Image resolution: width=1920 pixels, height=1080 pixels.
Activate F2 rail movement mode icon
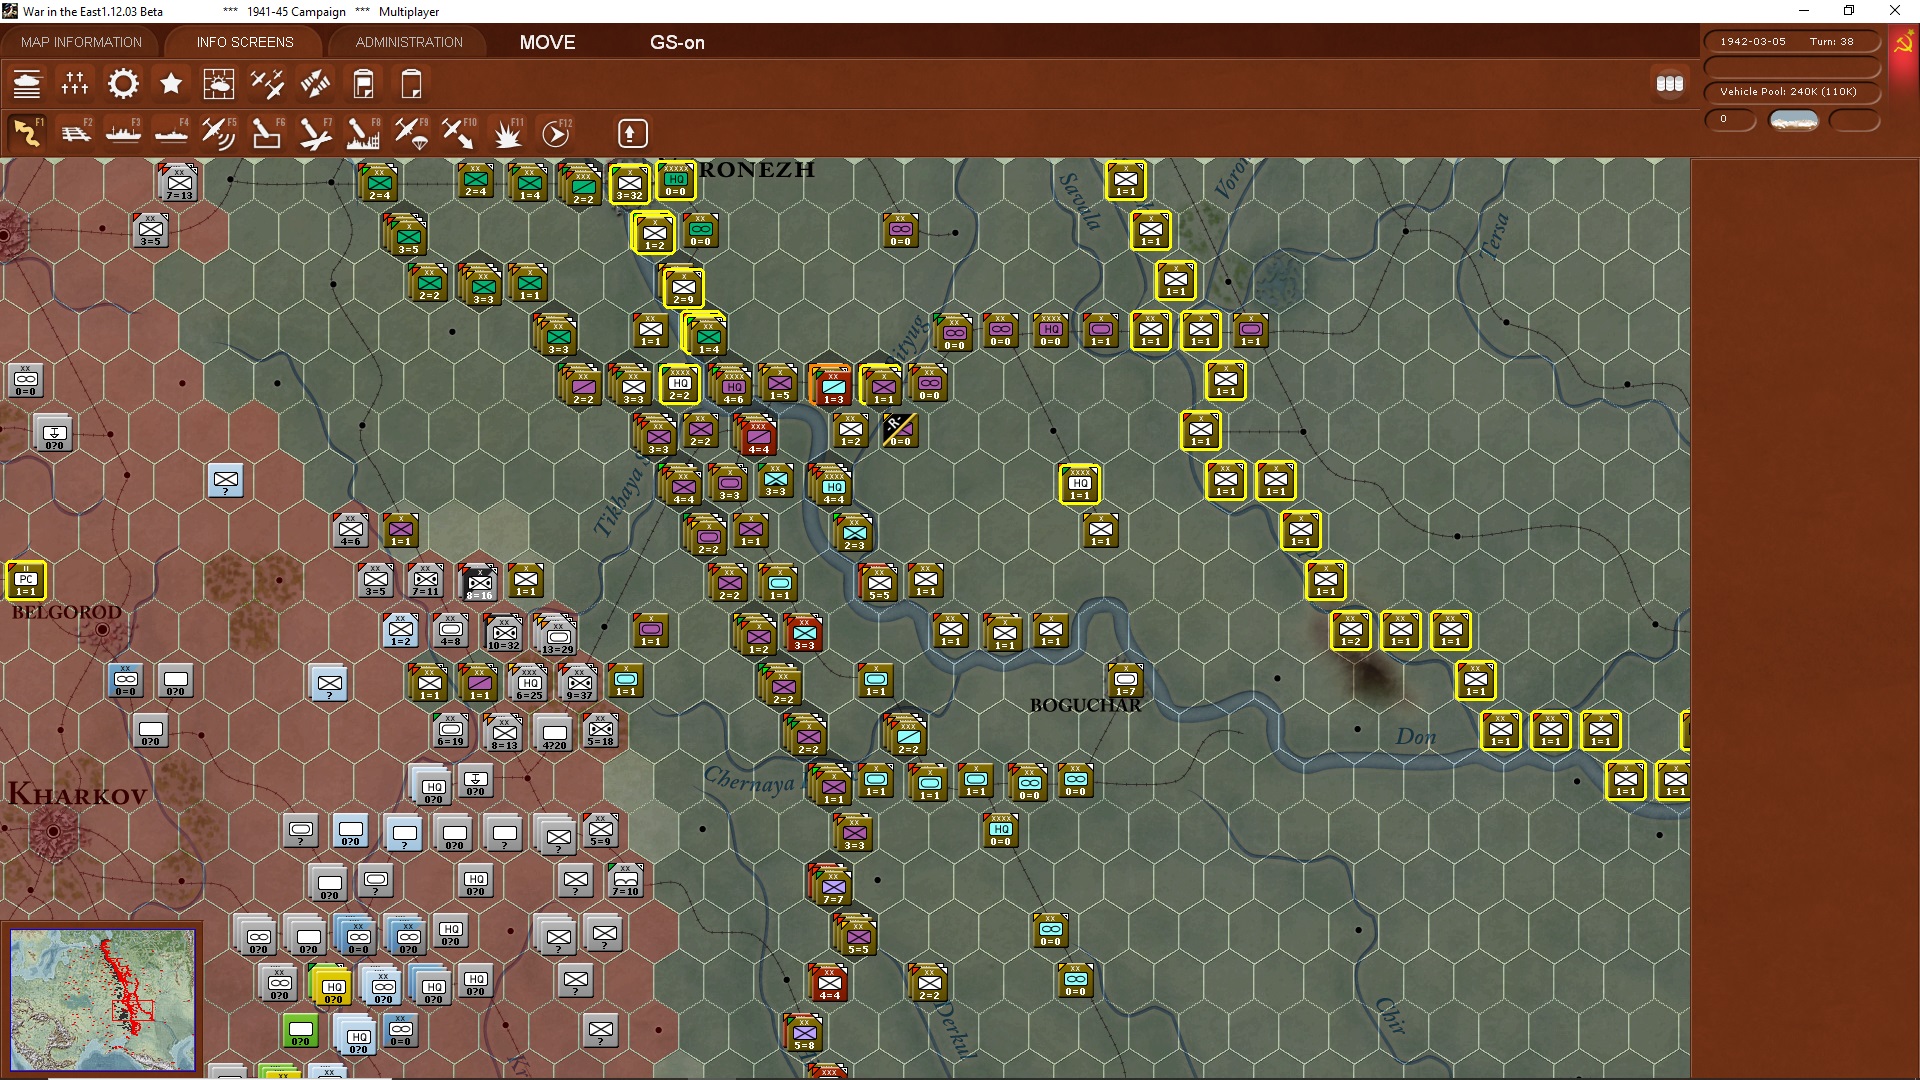point(75,133)
